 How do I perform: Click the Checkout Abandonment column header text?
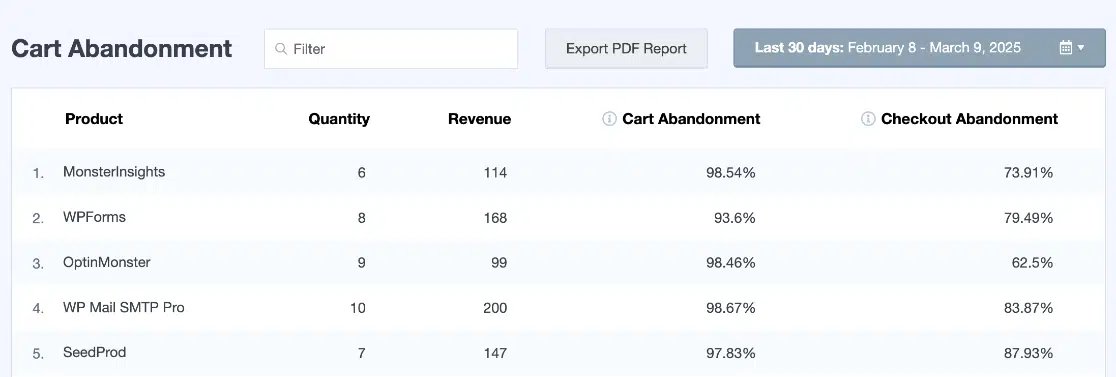pos(969,119)
